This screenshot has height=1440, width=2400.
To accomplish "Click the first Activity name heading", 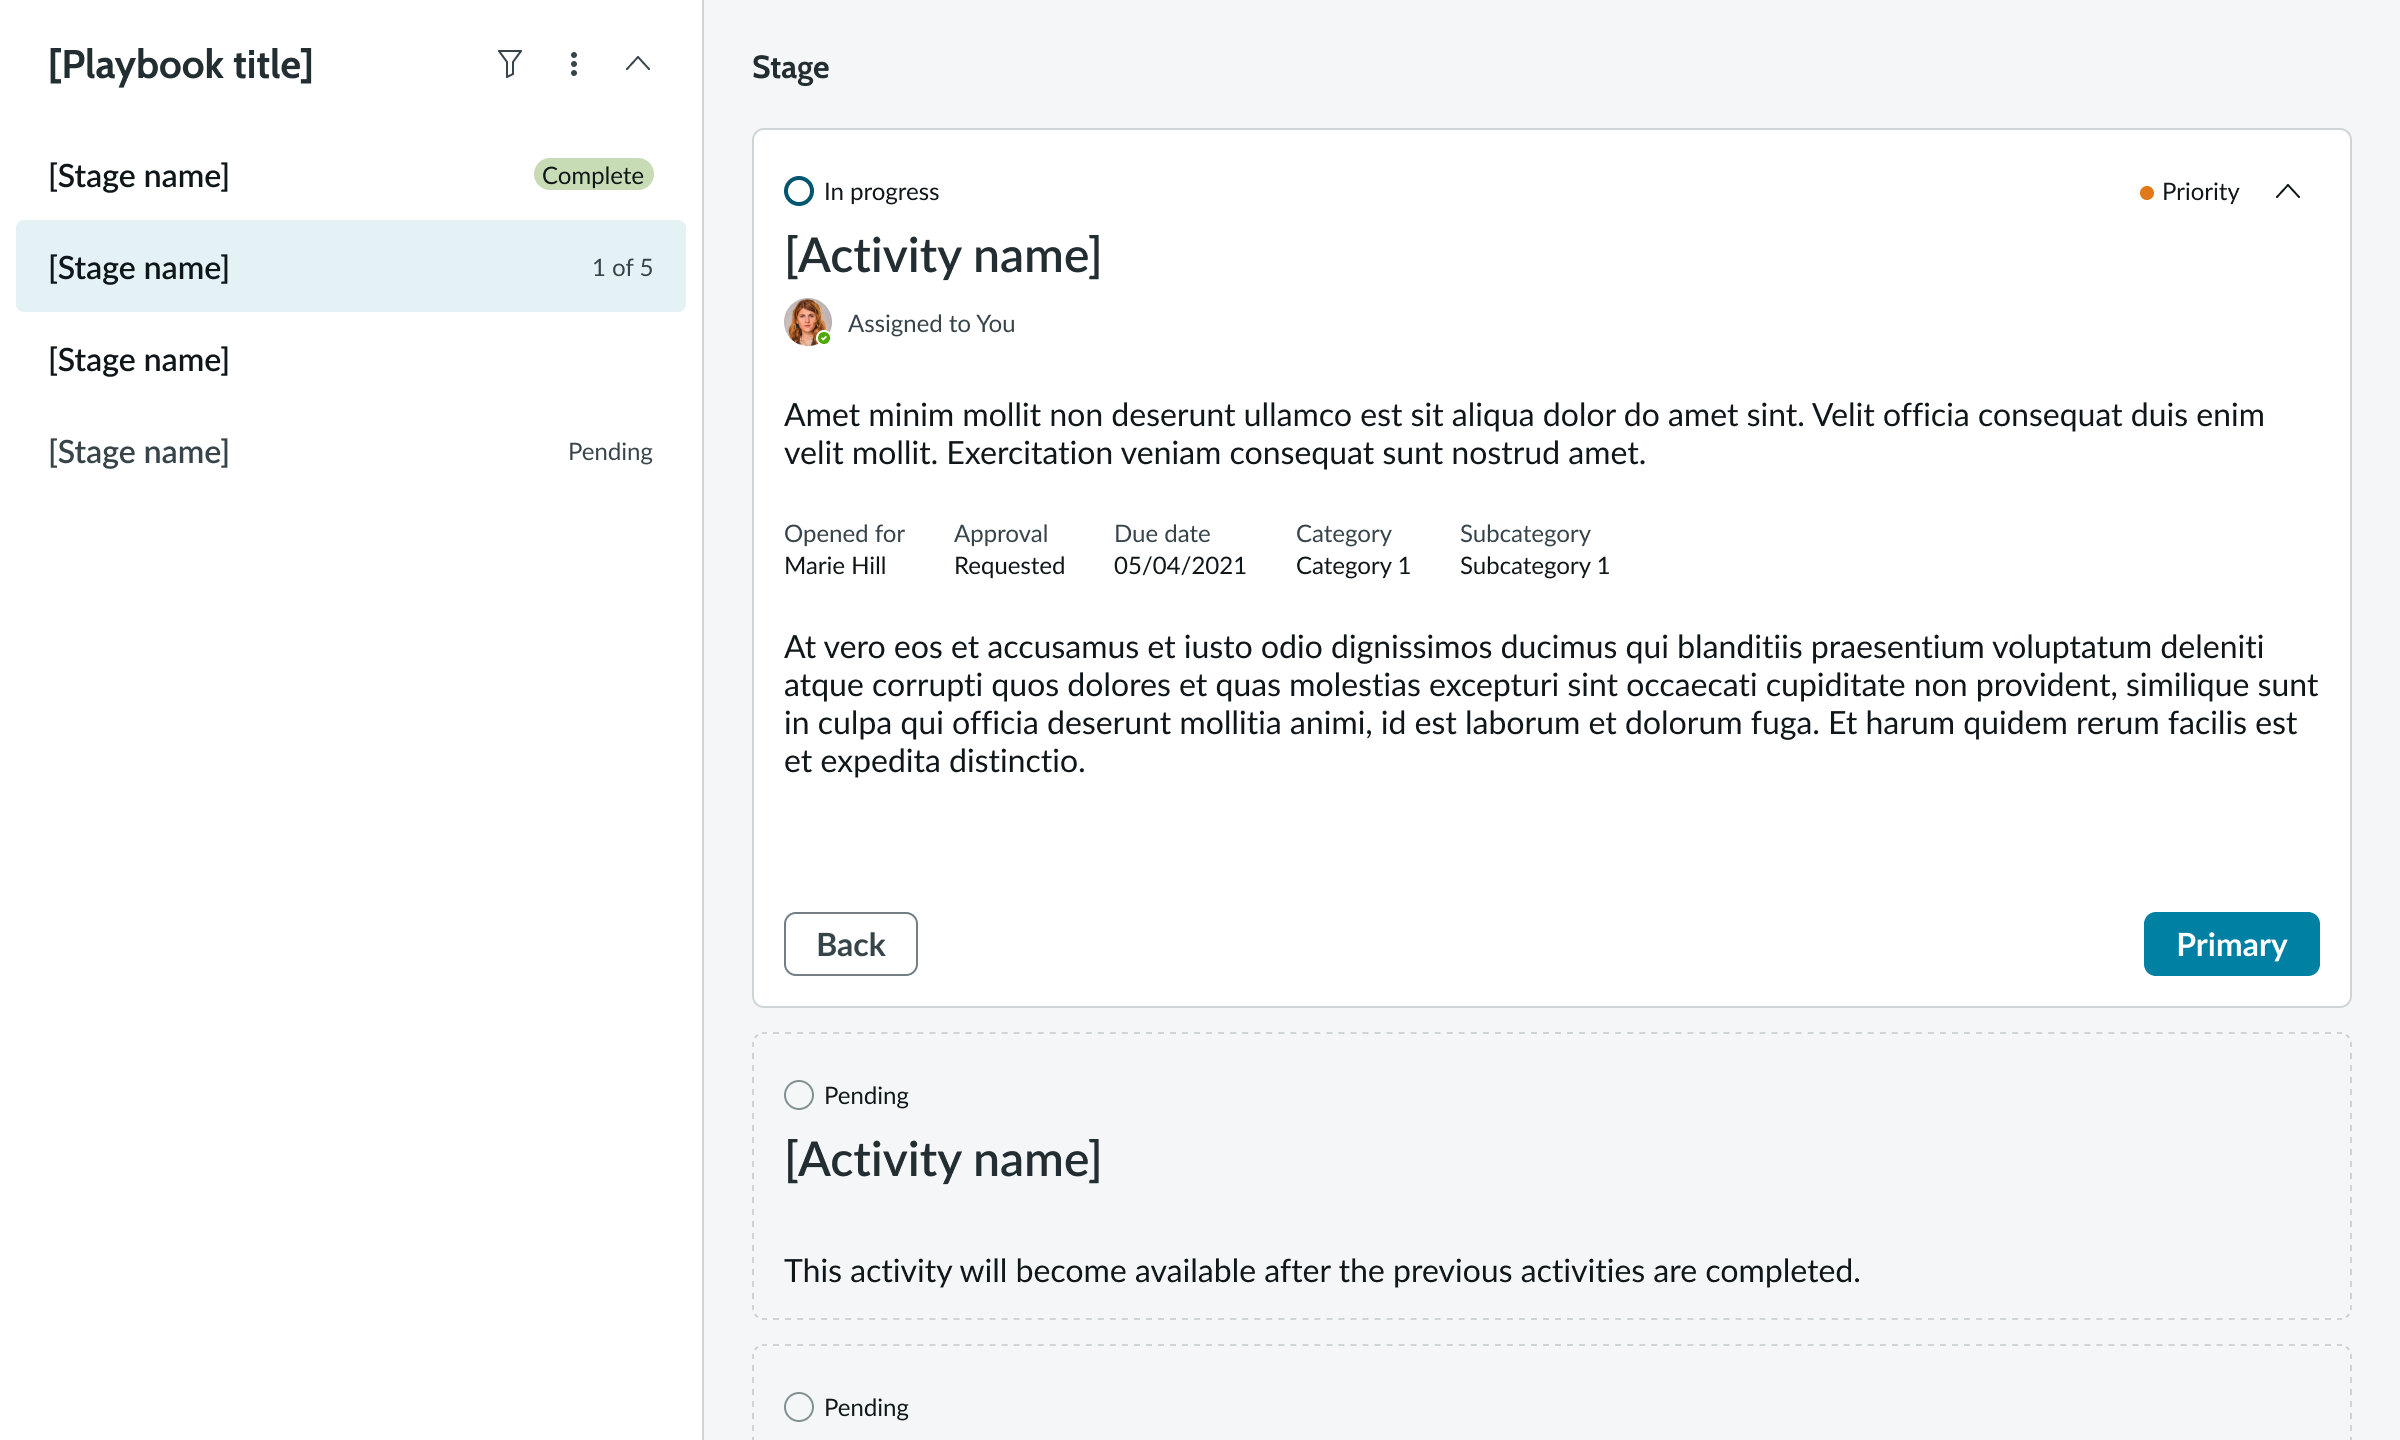I will pyautogui.click(x=942, y=255).
